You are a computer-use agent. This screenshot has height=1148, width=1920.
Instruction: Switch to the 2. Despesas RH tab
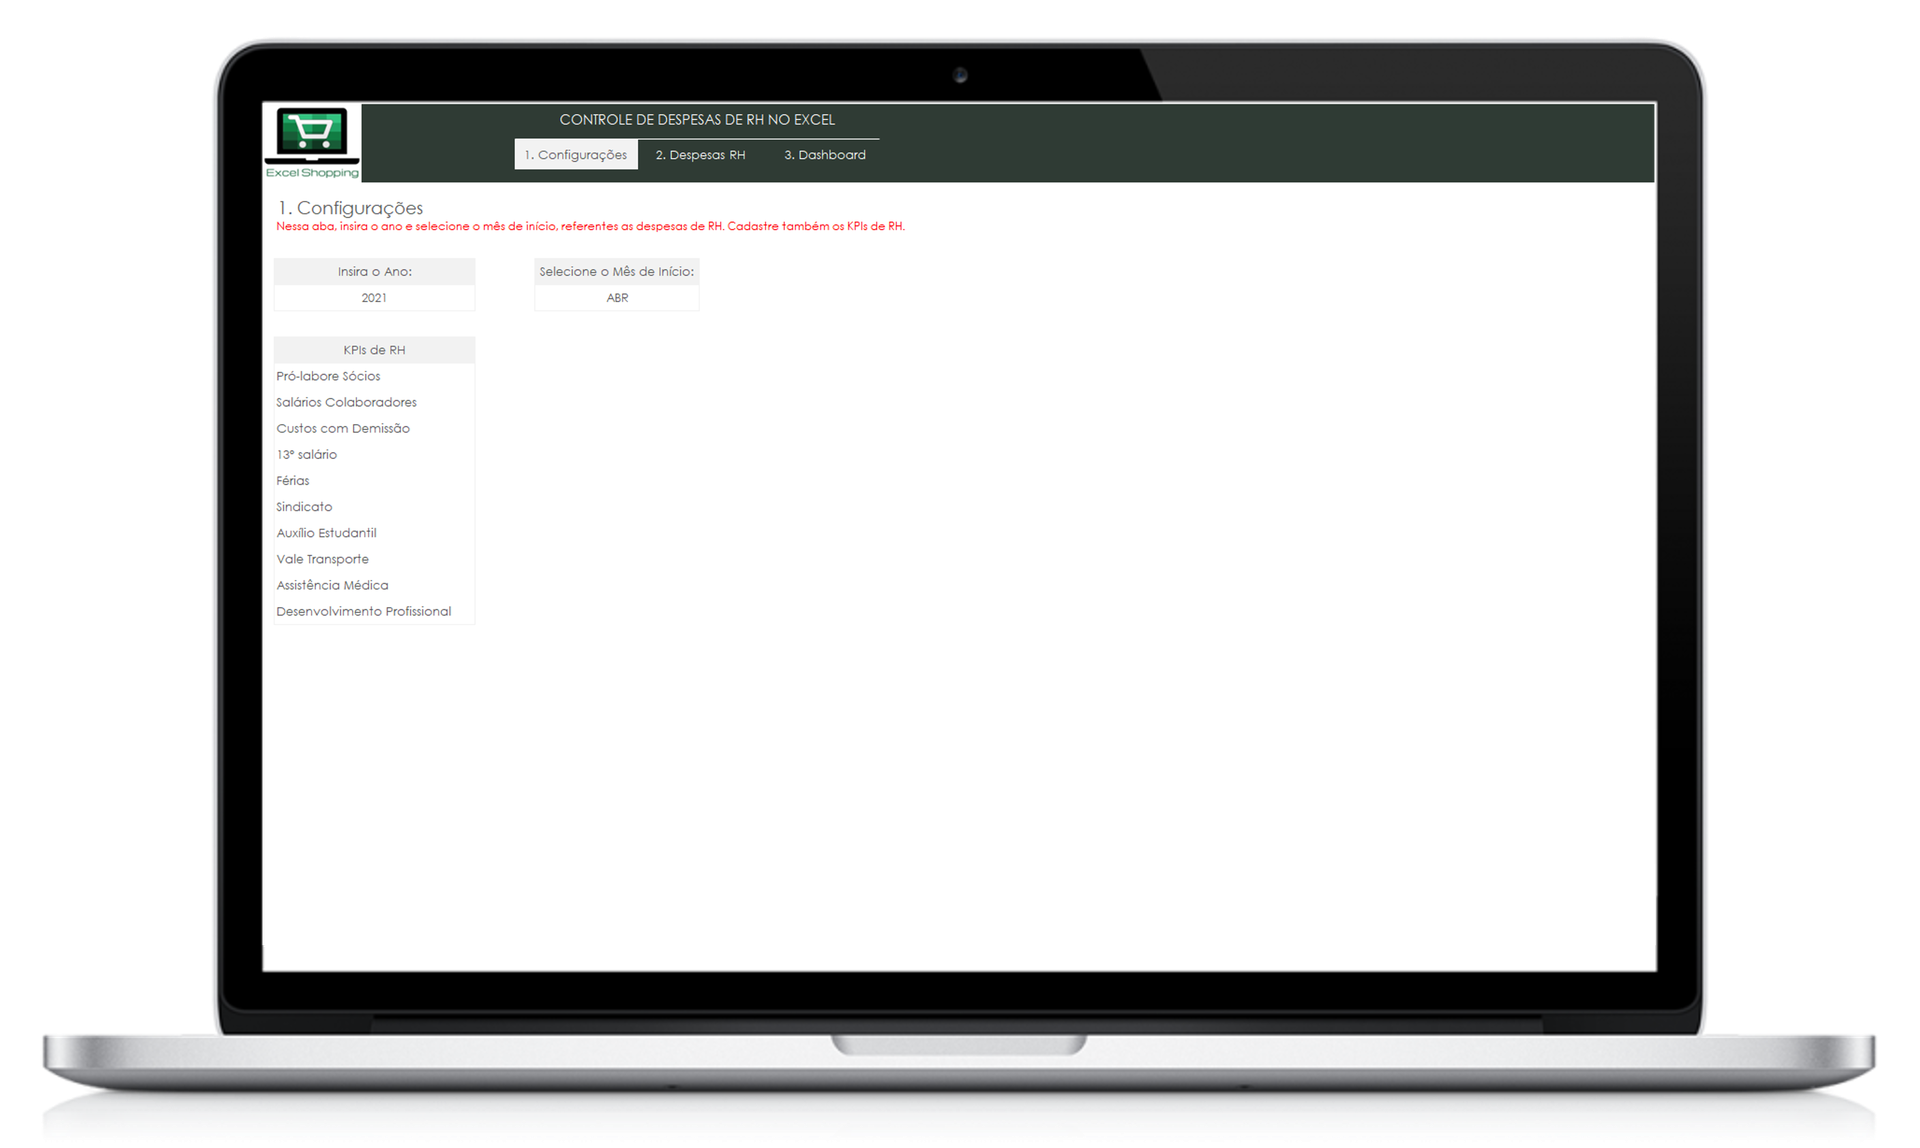700,154
